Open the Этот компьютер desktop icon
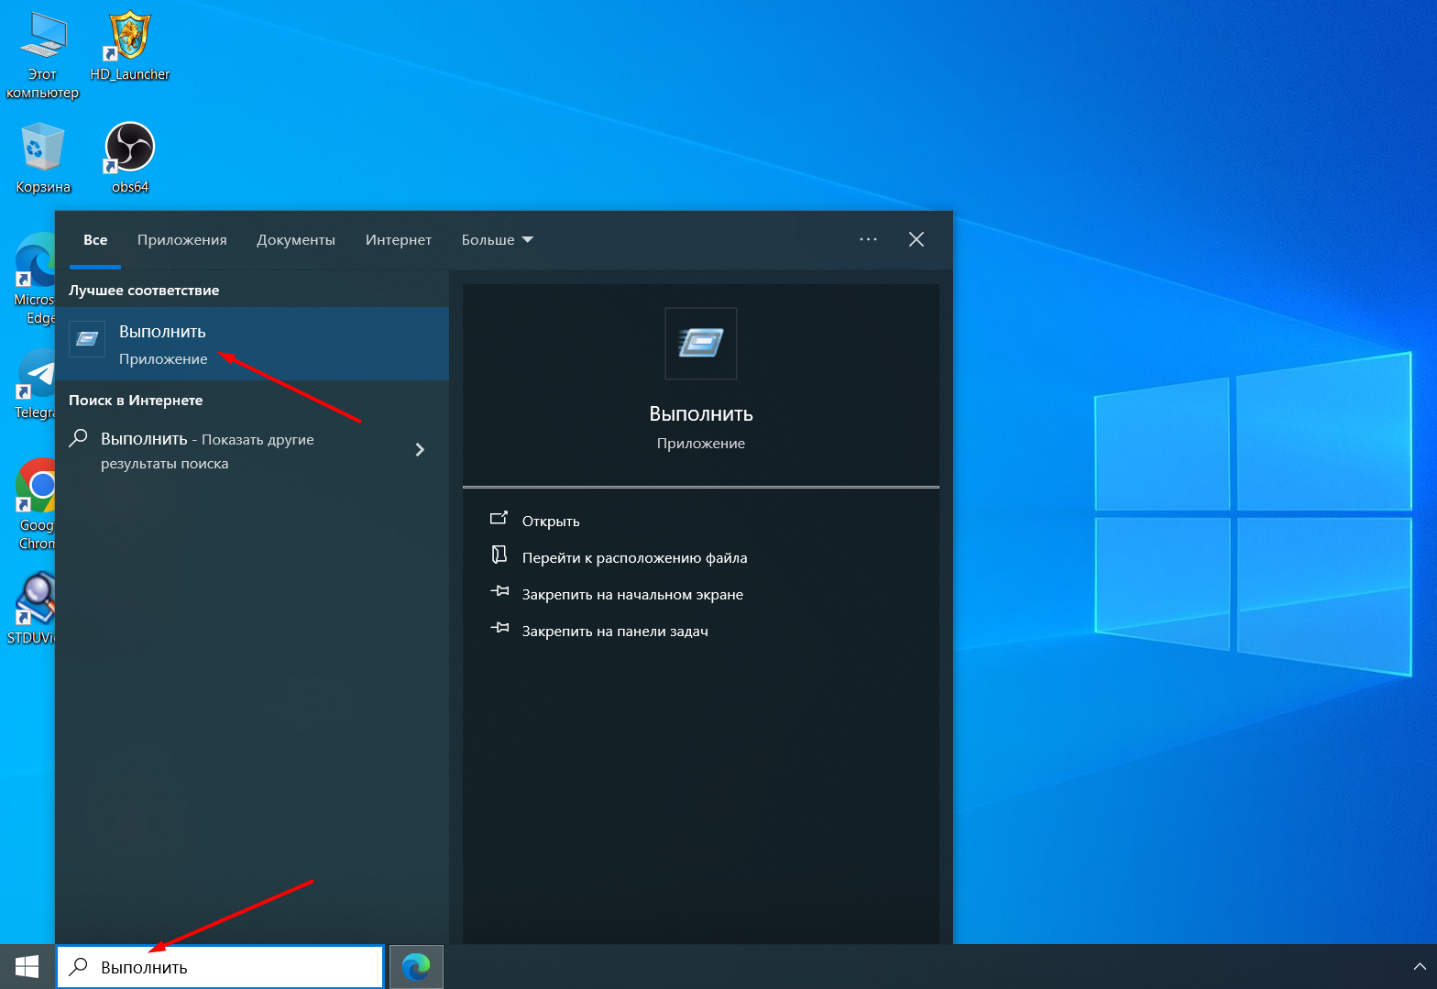 point(42,55)
